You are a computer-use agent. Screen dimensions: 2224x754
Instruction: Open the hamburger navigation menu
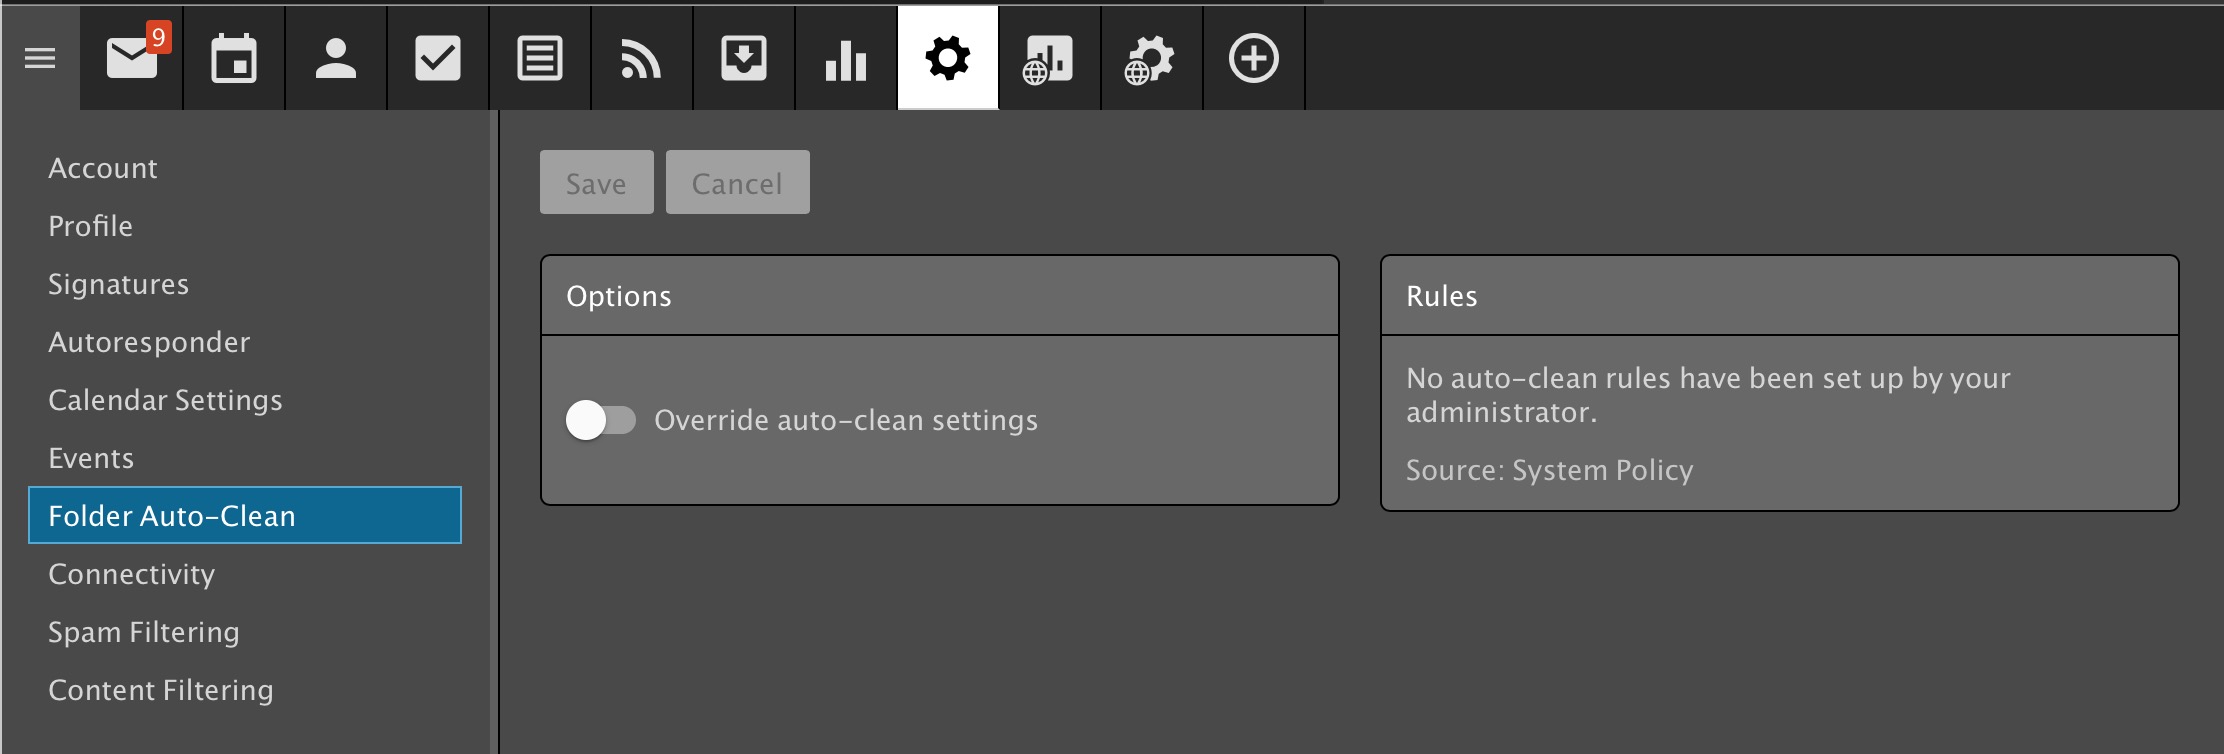pyautogui.click(x=40, y=58)
